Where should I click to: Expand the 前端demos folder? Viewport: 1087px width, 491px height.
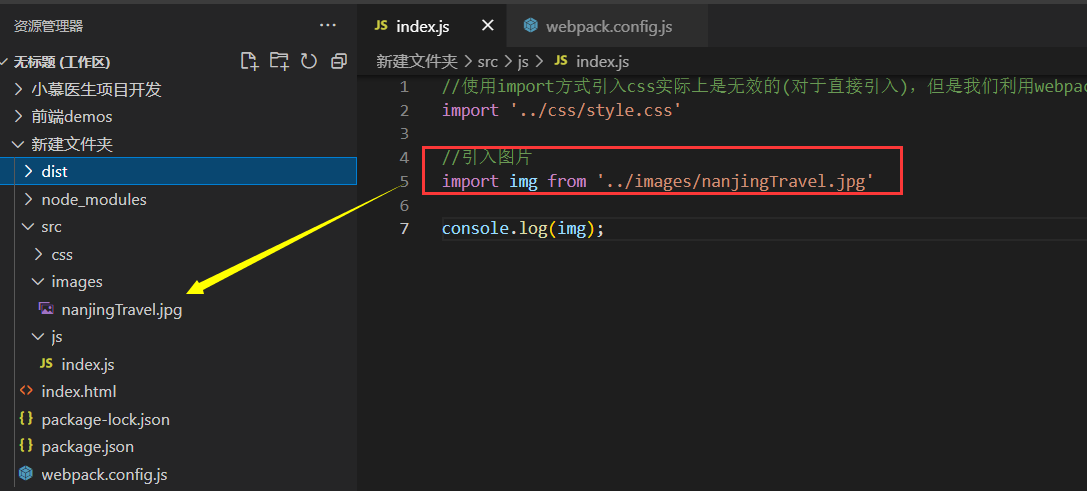[x=19, y=117]
